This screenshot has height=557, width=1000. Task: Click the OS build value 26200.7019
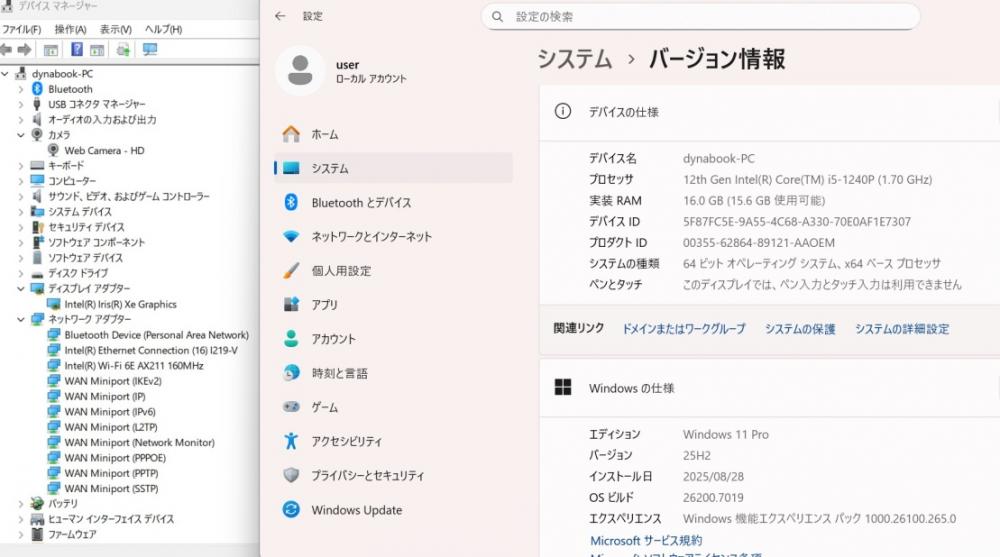tap(713, 498)
